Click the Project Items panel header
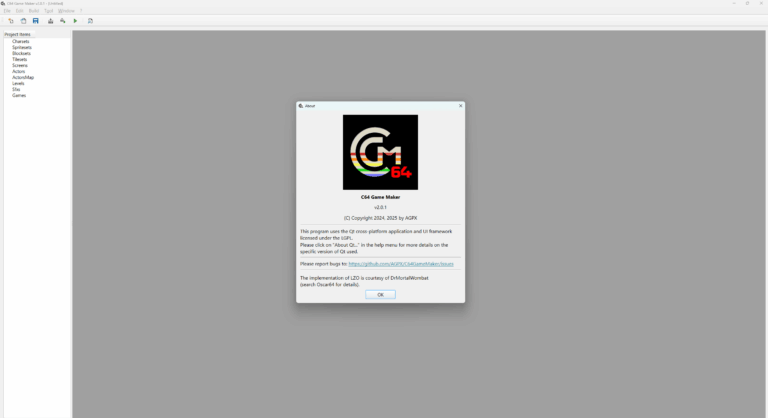The image size is (768, 418). tap(18, 34)
